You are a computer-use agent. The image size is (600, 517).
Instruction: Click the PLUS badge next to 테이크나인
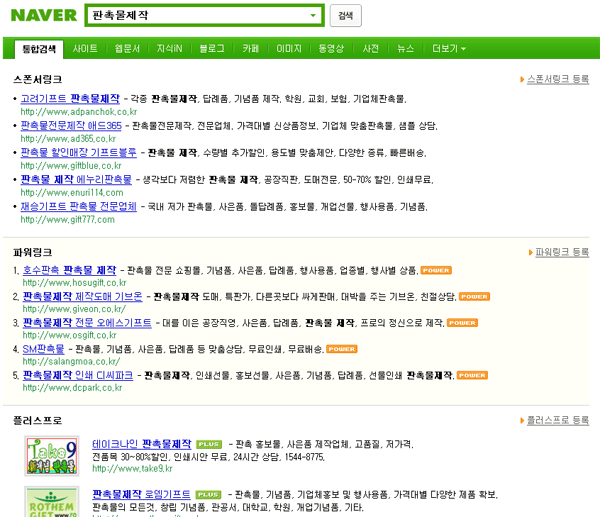tap(209, 444)
